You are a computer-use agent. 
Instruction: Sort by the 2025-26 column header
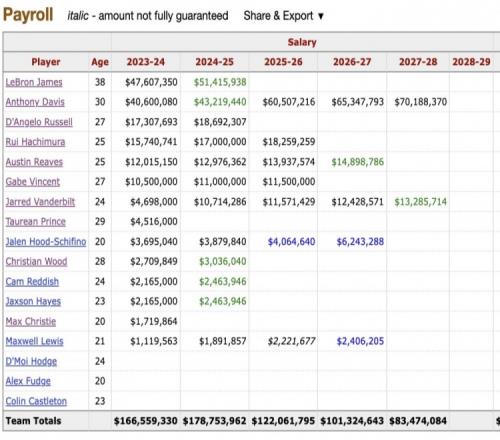click(x=283, y=62)
